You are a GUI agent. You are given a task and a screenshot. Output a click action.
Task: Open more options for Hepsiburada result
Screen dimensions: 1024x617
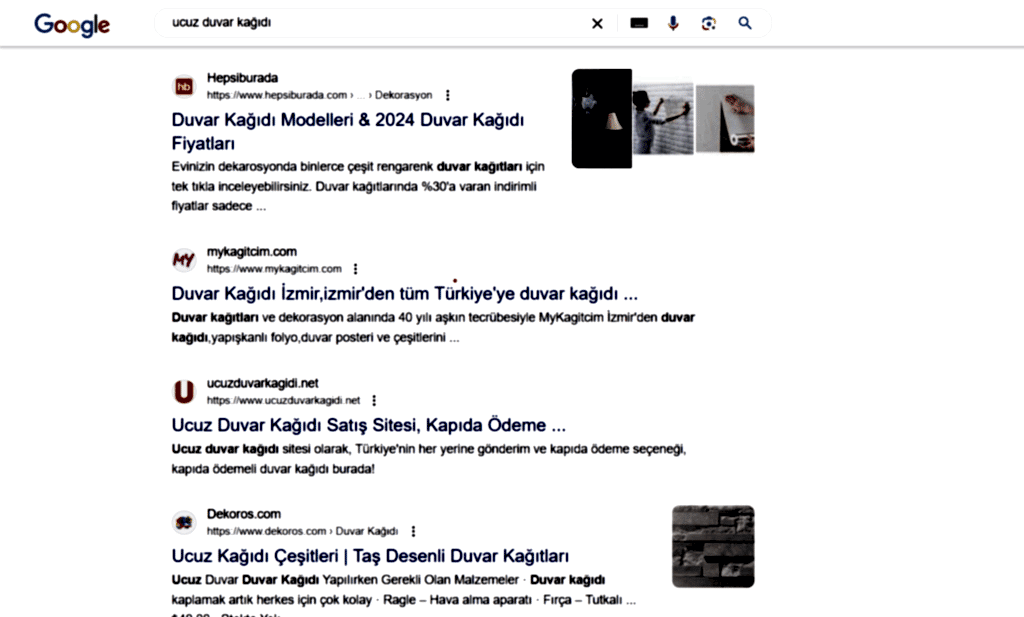click(448, 95)
